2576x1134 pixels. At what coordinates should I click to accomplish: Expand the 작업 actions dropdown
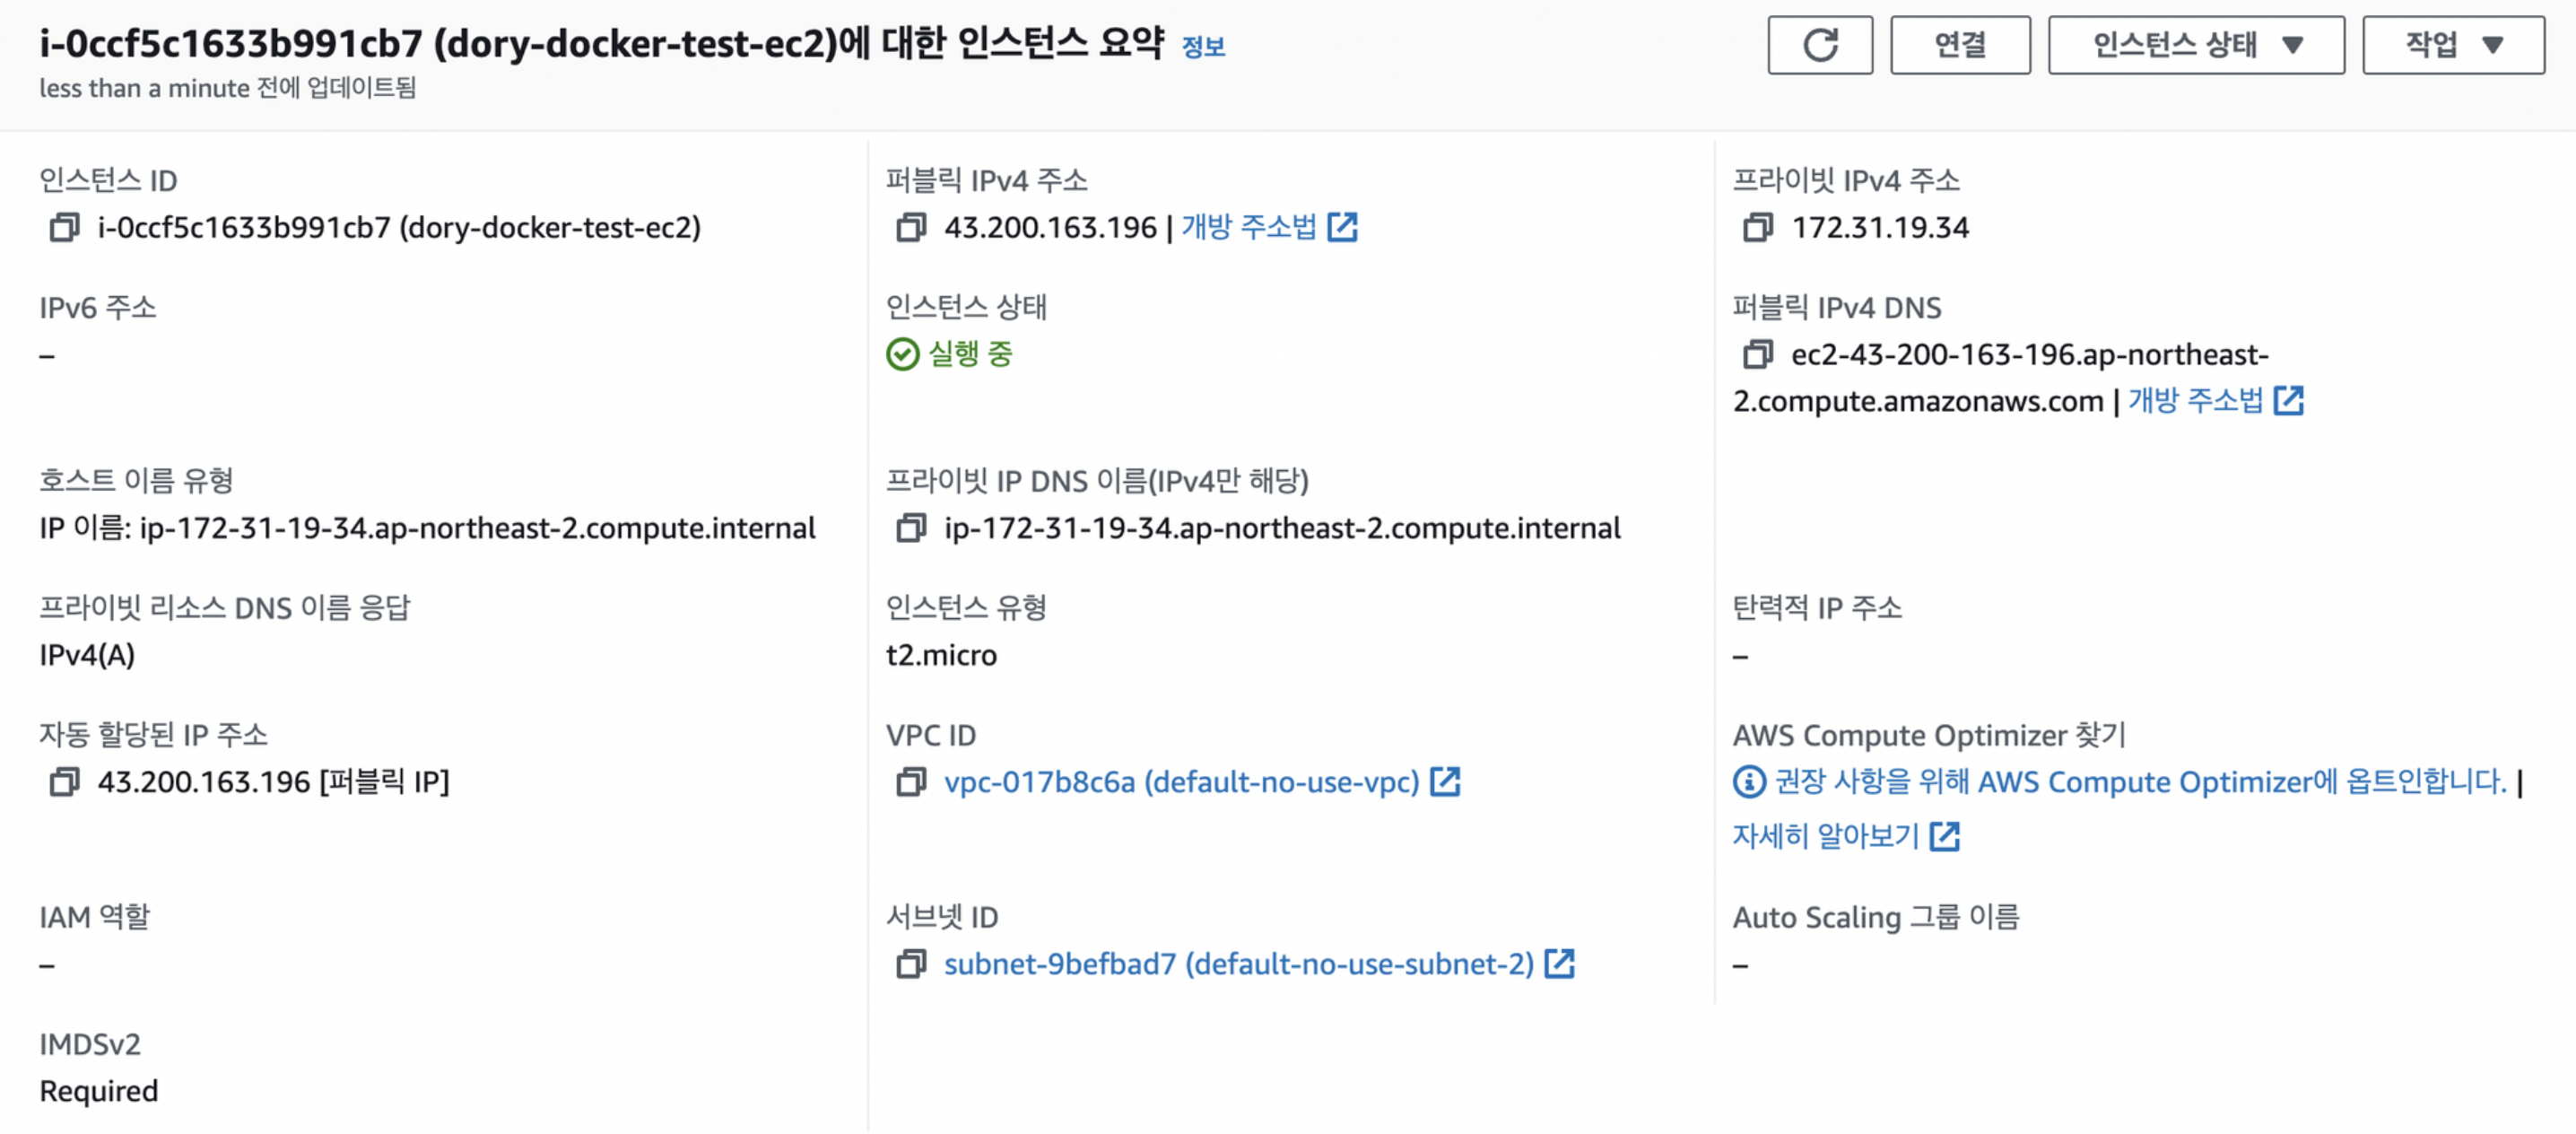pos(2453,45)
